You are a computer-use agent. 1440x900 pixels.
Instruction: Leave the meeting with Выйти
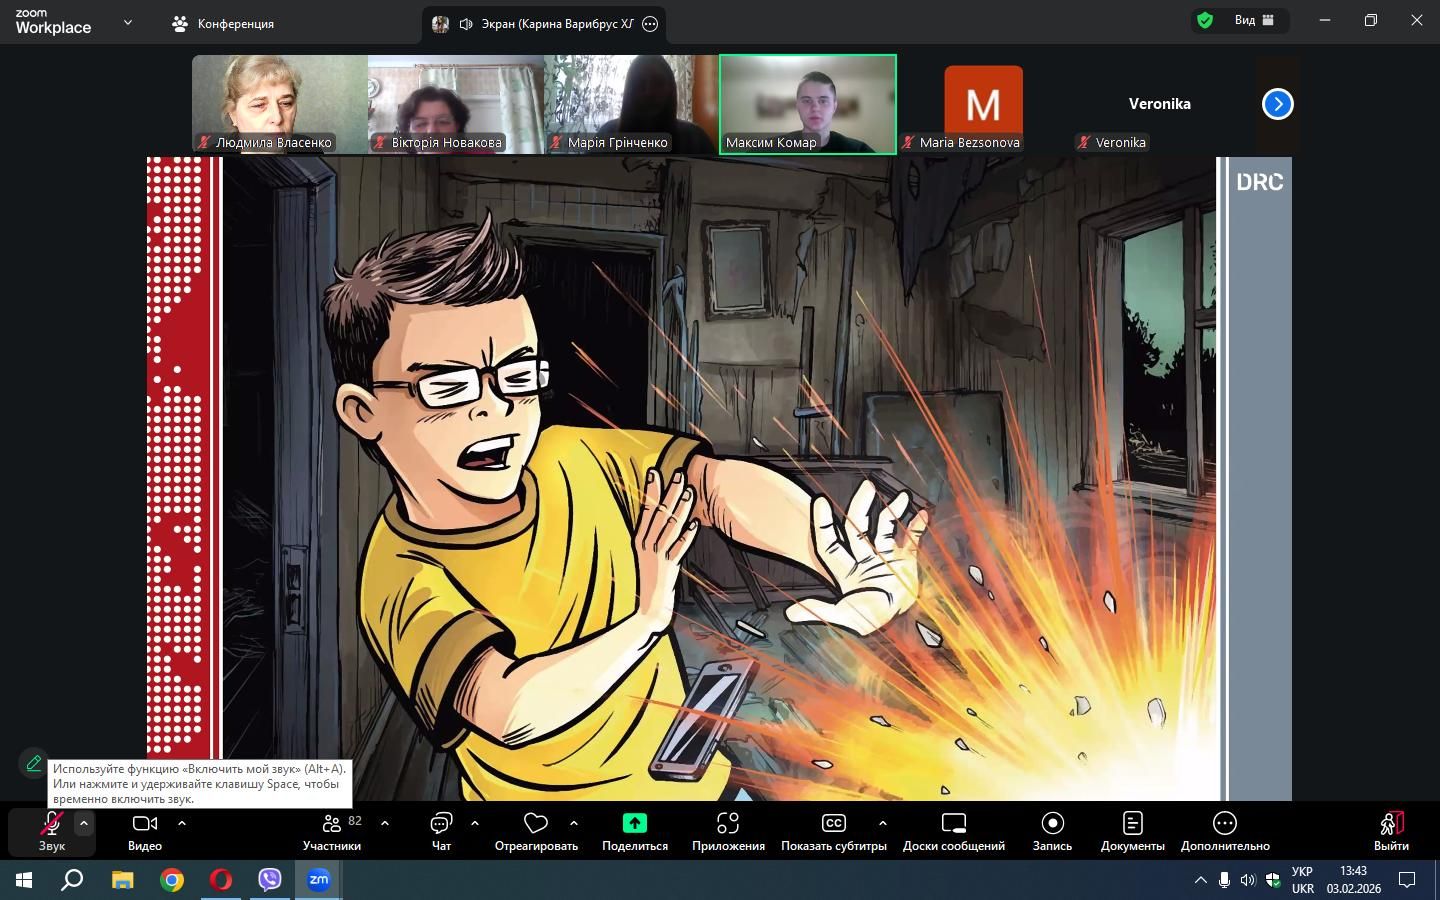pos(1390,830)
